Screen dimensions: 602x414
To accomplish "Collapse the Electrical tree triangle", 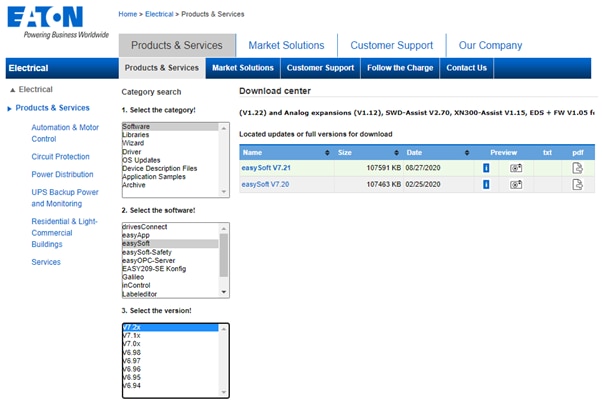I will click(x=13, y=90).
